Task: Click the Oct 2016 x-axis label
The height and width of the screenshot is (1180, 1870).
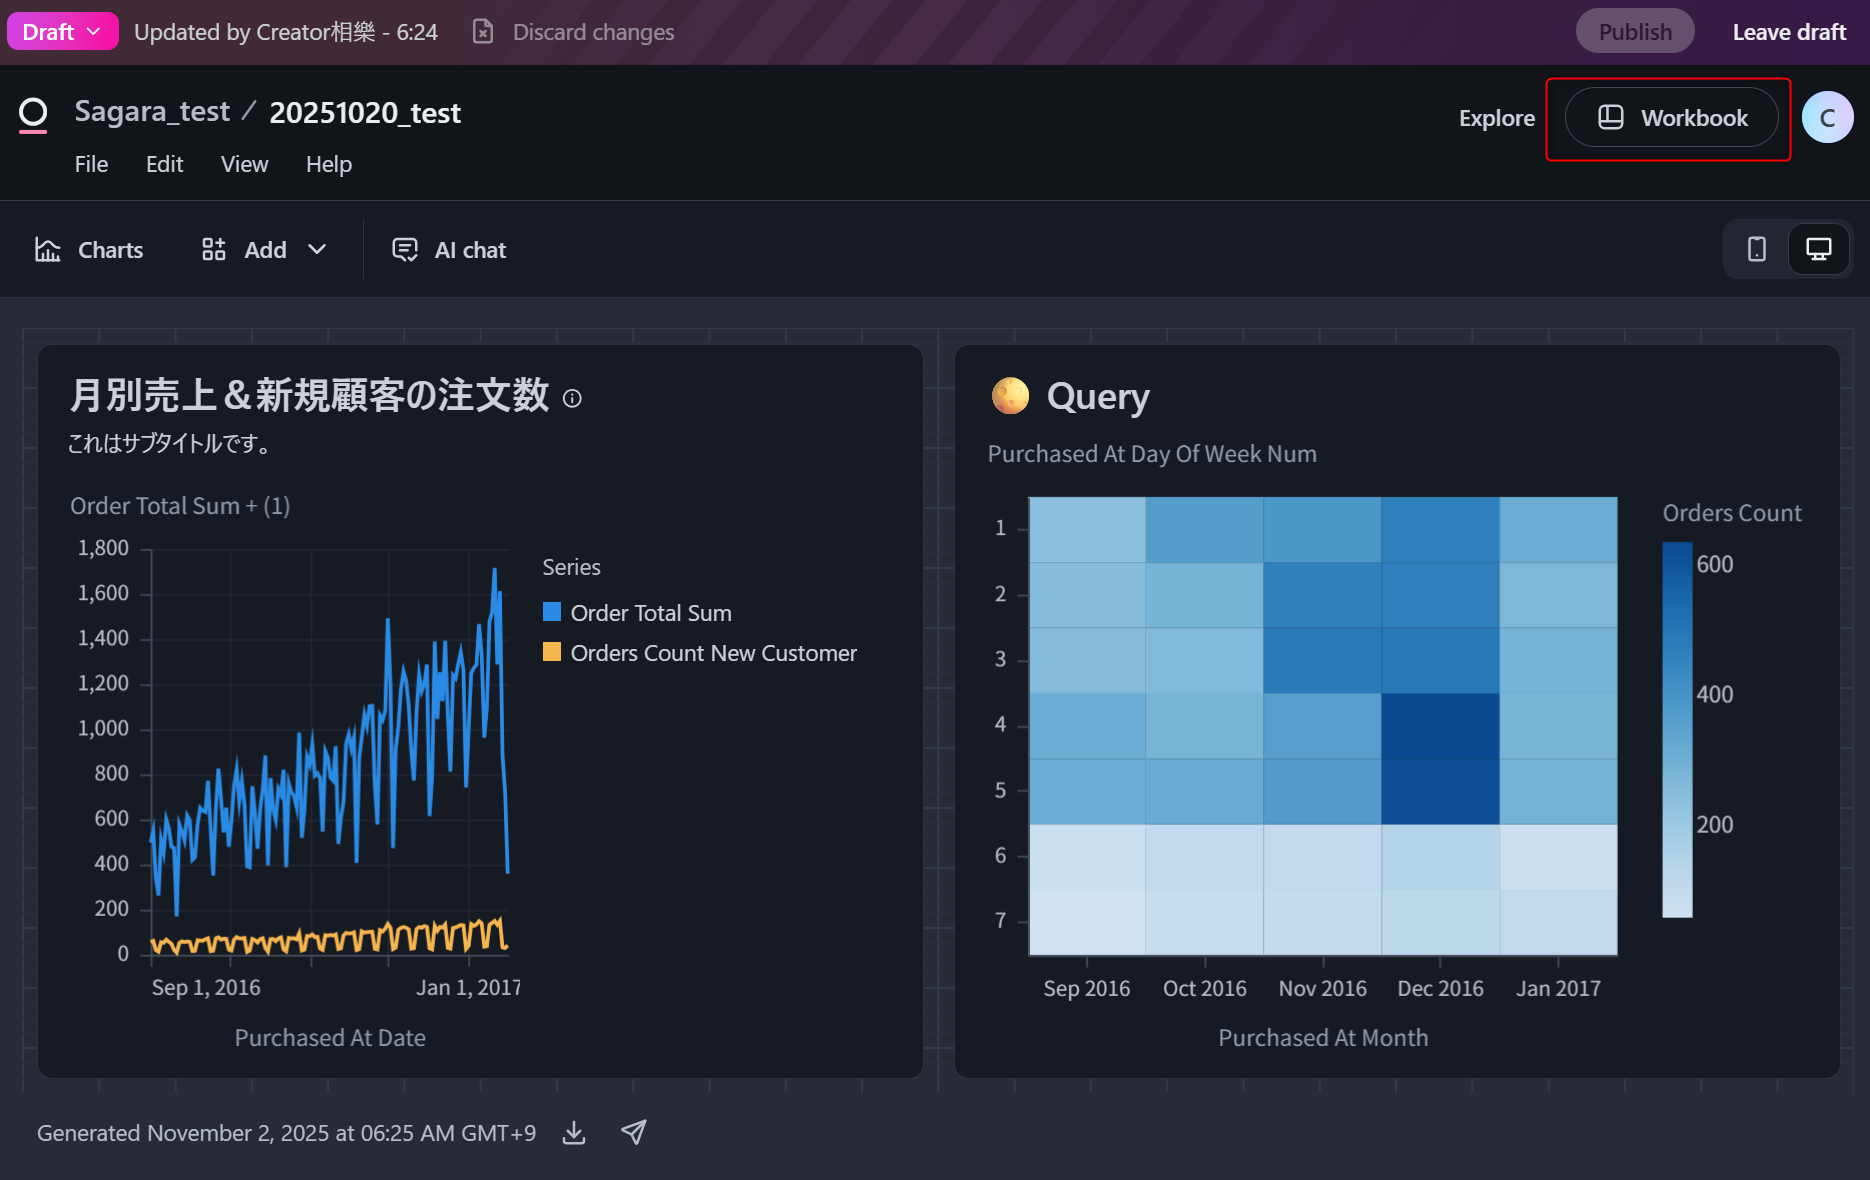Action: pos(1204,988)
